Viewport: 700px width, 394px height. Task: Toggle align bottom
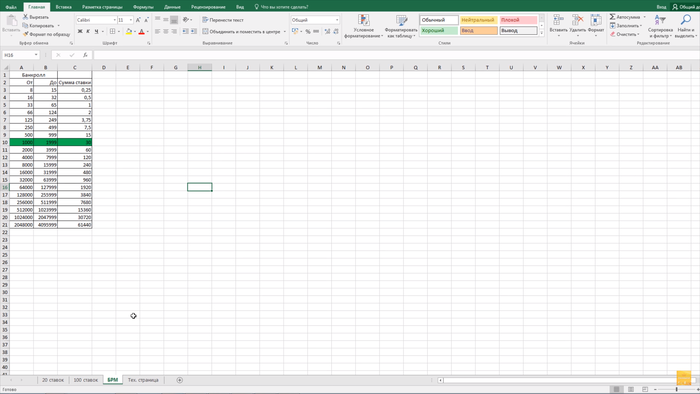tap(174, 20)
